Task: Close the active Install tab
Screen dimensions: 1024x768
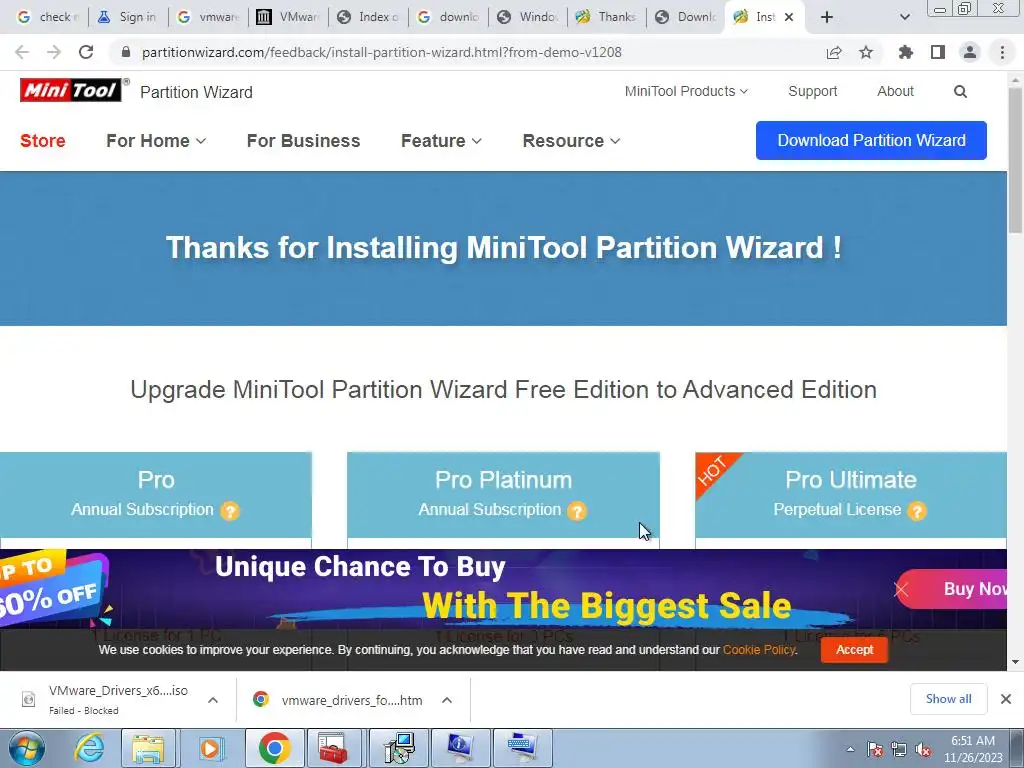Action: click(x=789, y=17)
